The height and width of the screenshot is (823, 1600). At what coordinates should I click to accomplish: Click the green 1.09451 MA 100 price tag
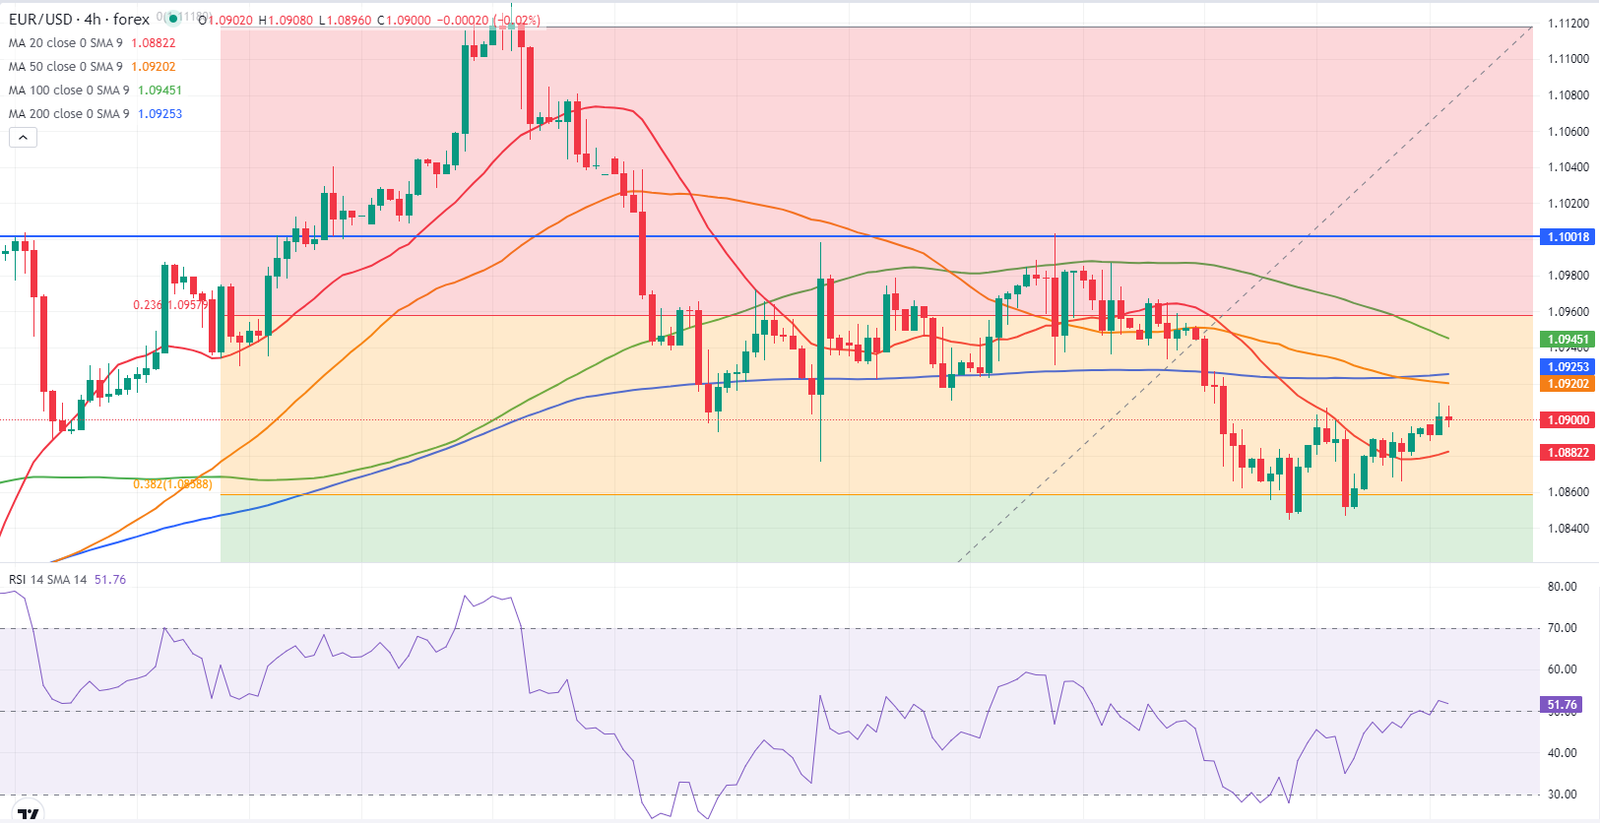tap(1567, 340)
